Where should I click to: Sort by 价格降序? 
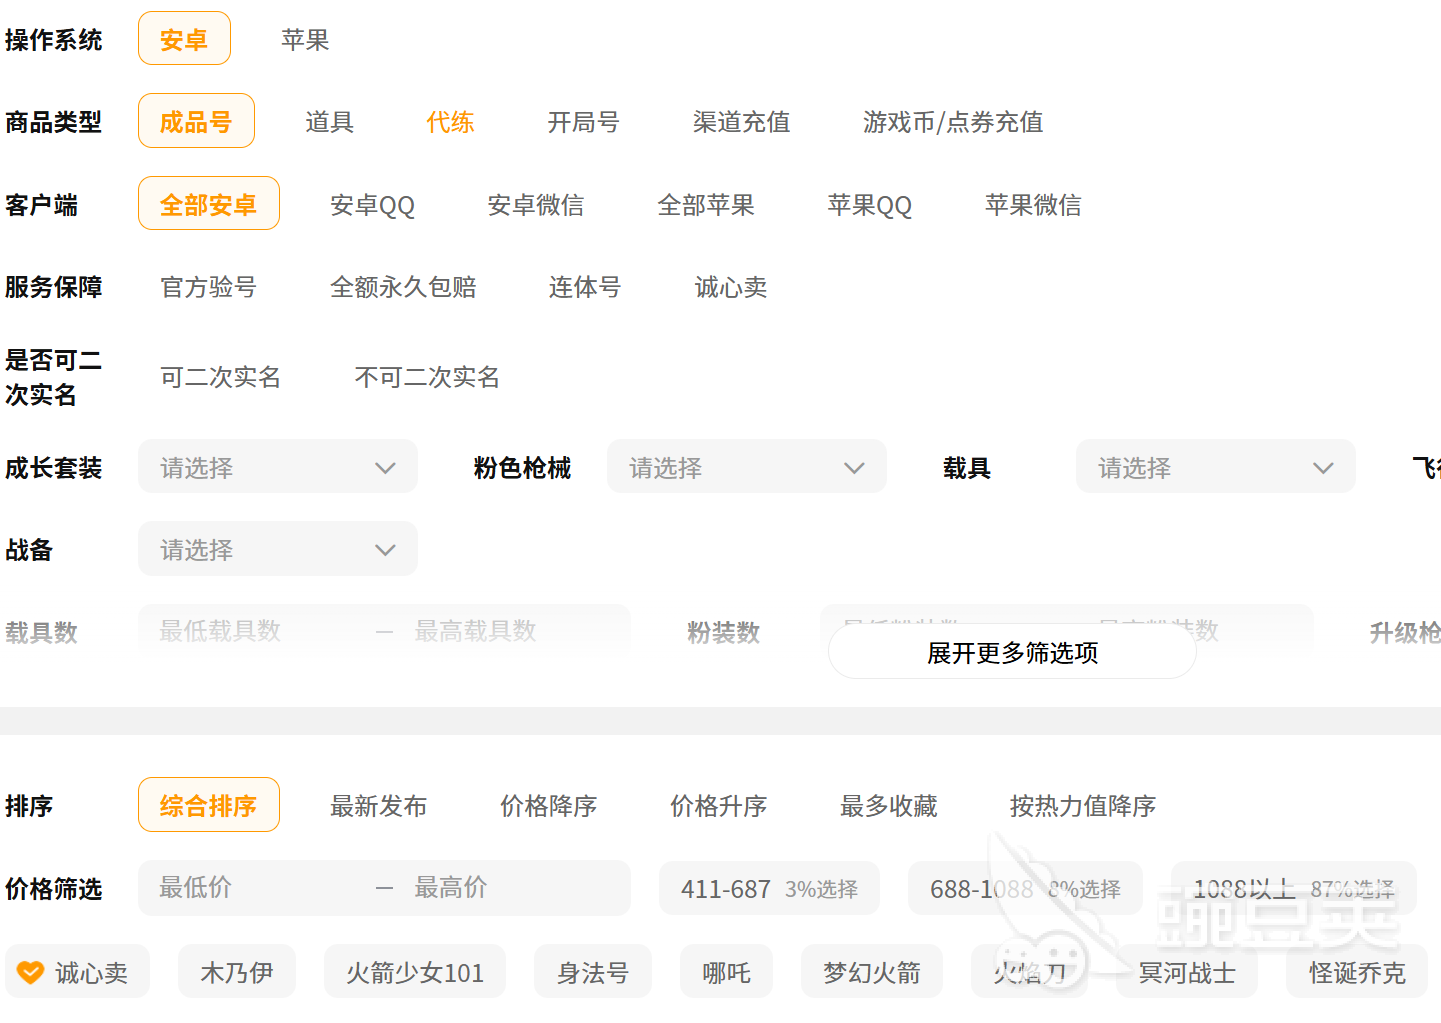(548, 806)
